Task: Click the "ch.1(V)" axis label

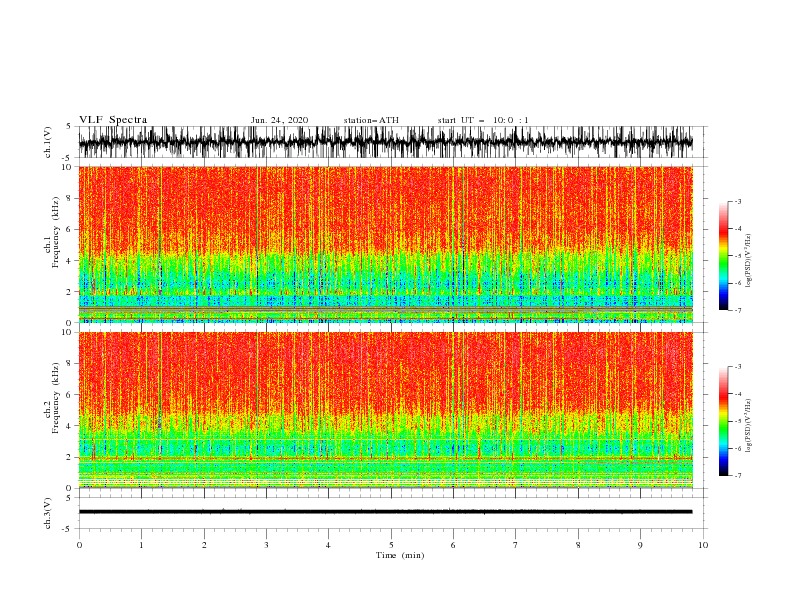Action: (48, 142)
